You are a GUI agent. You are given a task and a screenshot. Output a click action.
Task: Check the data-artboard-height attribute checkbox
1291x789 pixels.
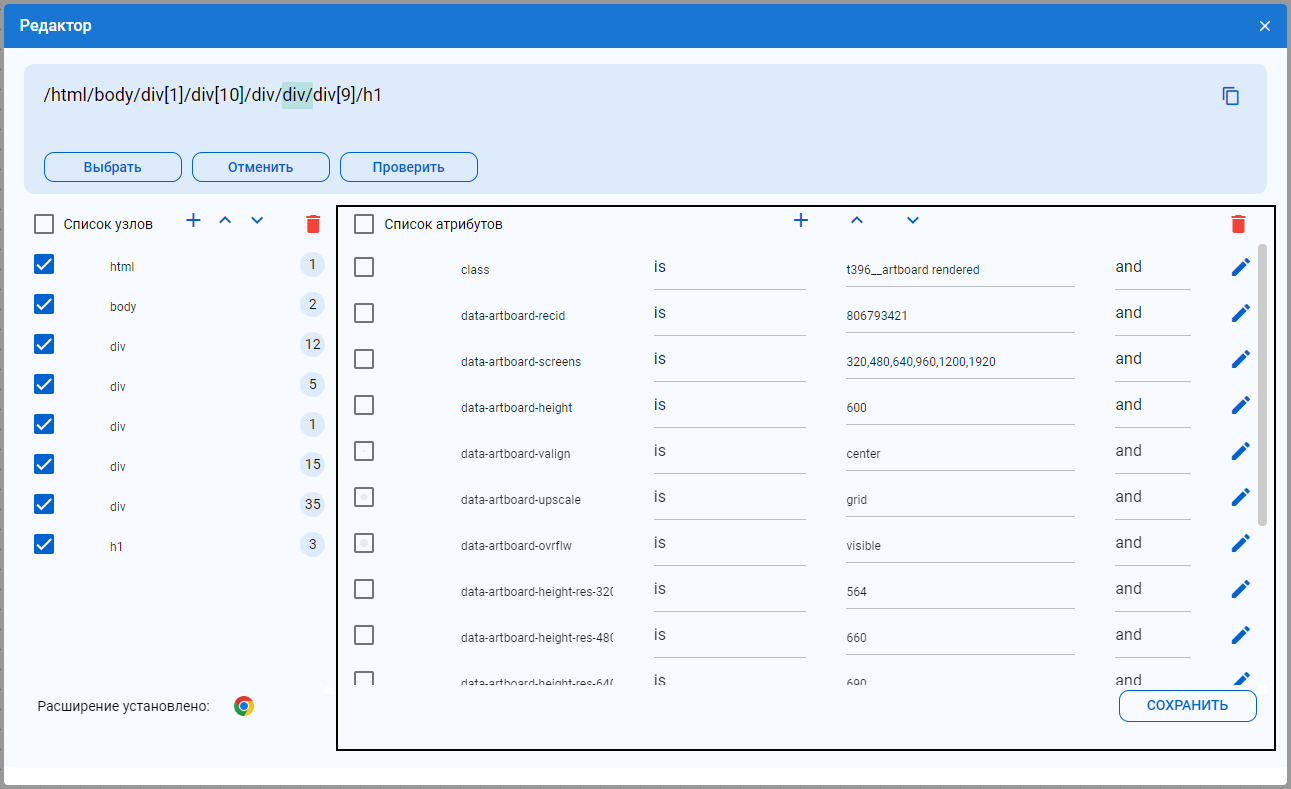(x=364, y=405)
